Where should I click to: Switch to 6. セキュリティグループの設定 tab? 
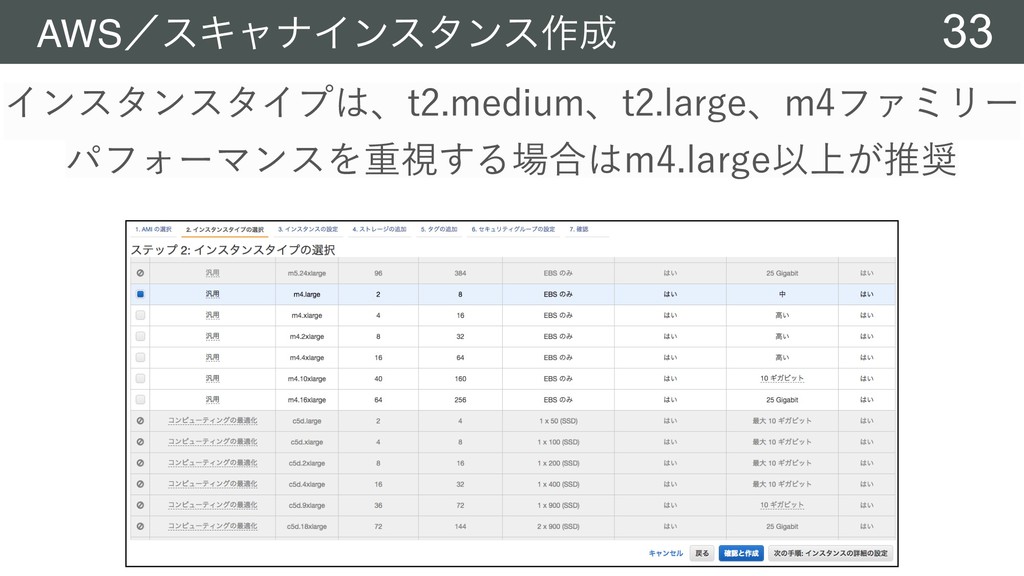513,229
